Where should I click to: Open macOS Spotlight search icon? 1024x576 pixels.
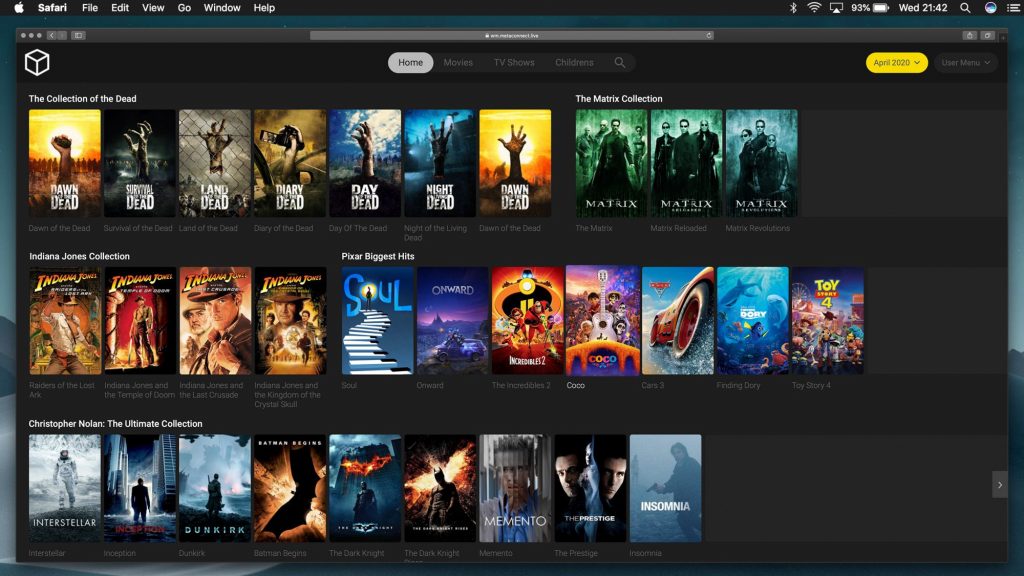[965, 8]
